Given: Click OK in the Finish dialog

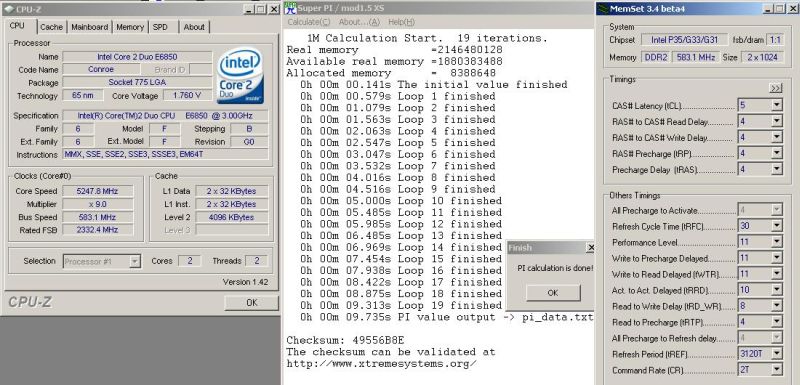Looking at the screenshot, I should point(553,293).
